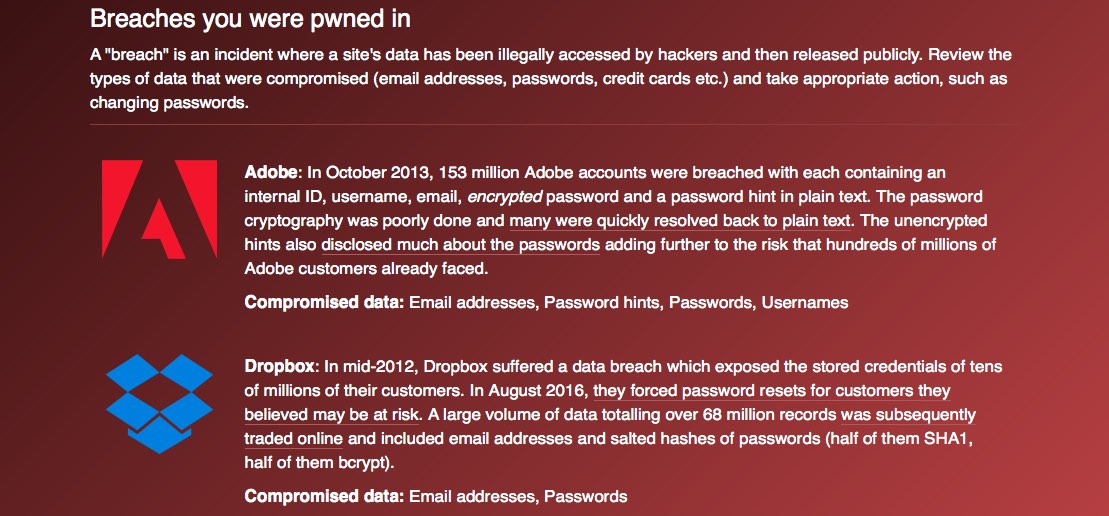
Task: Click "Usernames" in Adobe compromised data list
Action: 804,302
